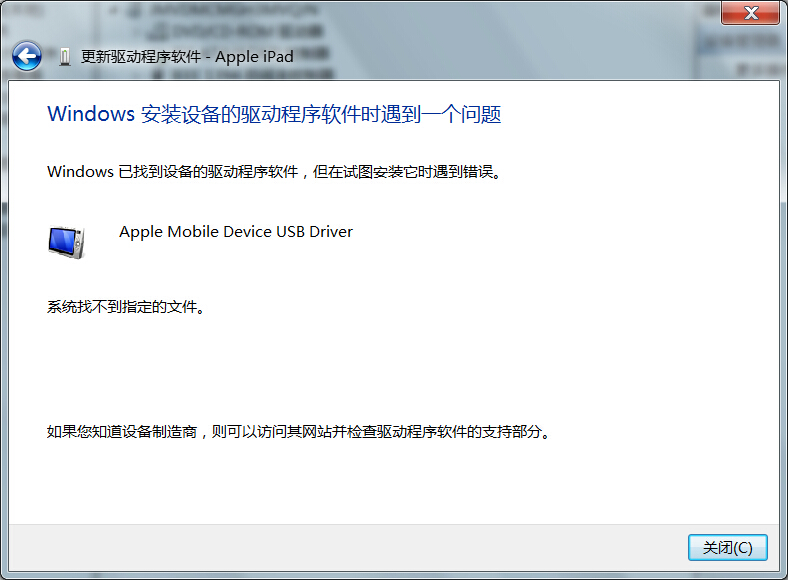Click the sentence 'Windows 已找到设备的驱动程序软件'
788x580 pixels.
click(172, 172)
